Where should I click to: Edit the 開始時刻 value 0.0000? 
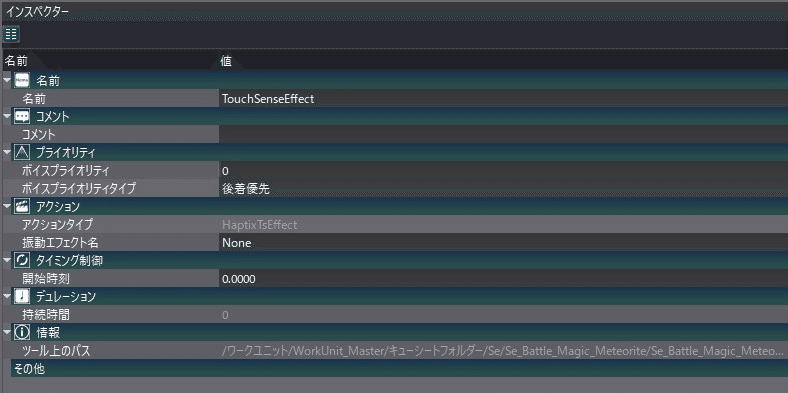(503, 278)
